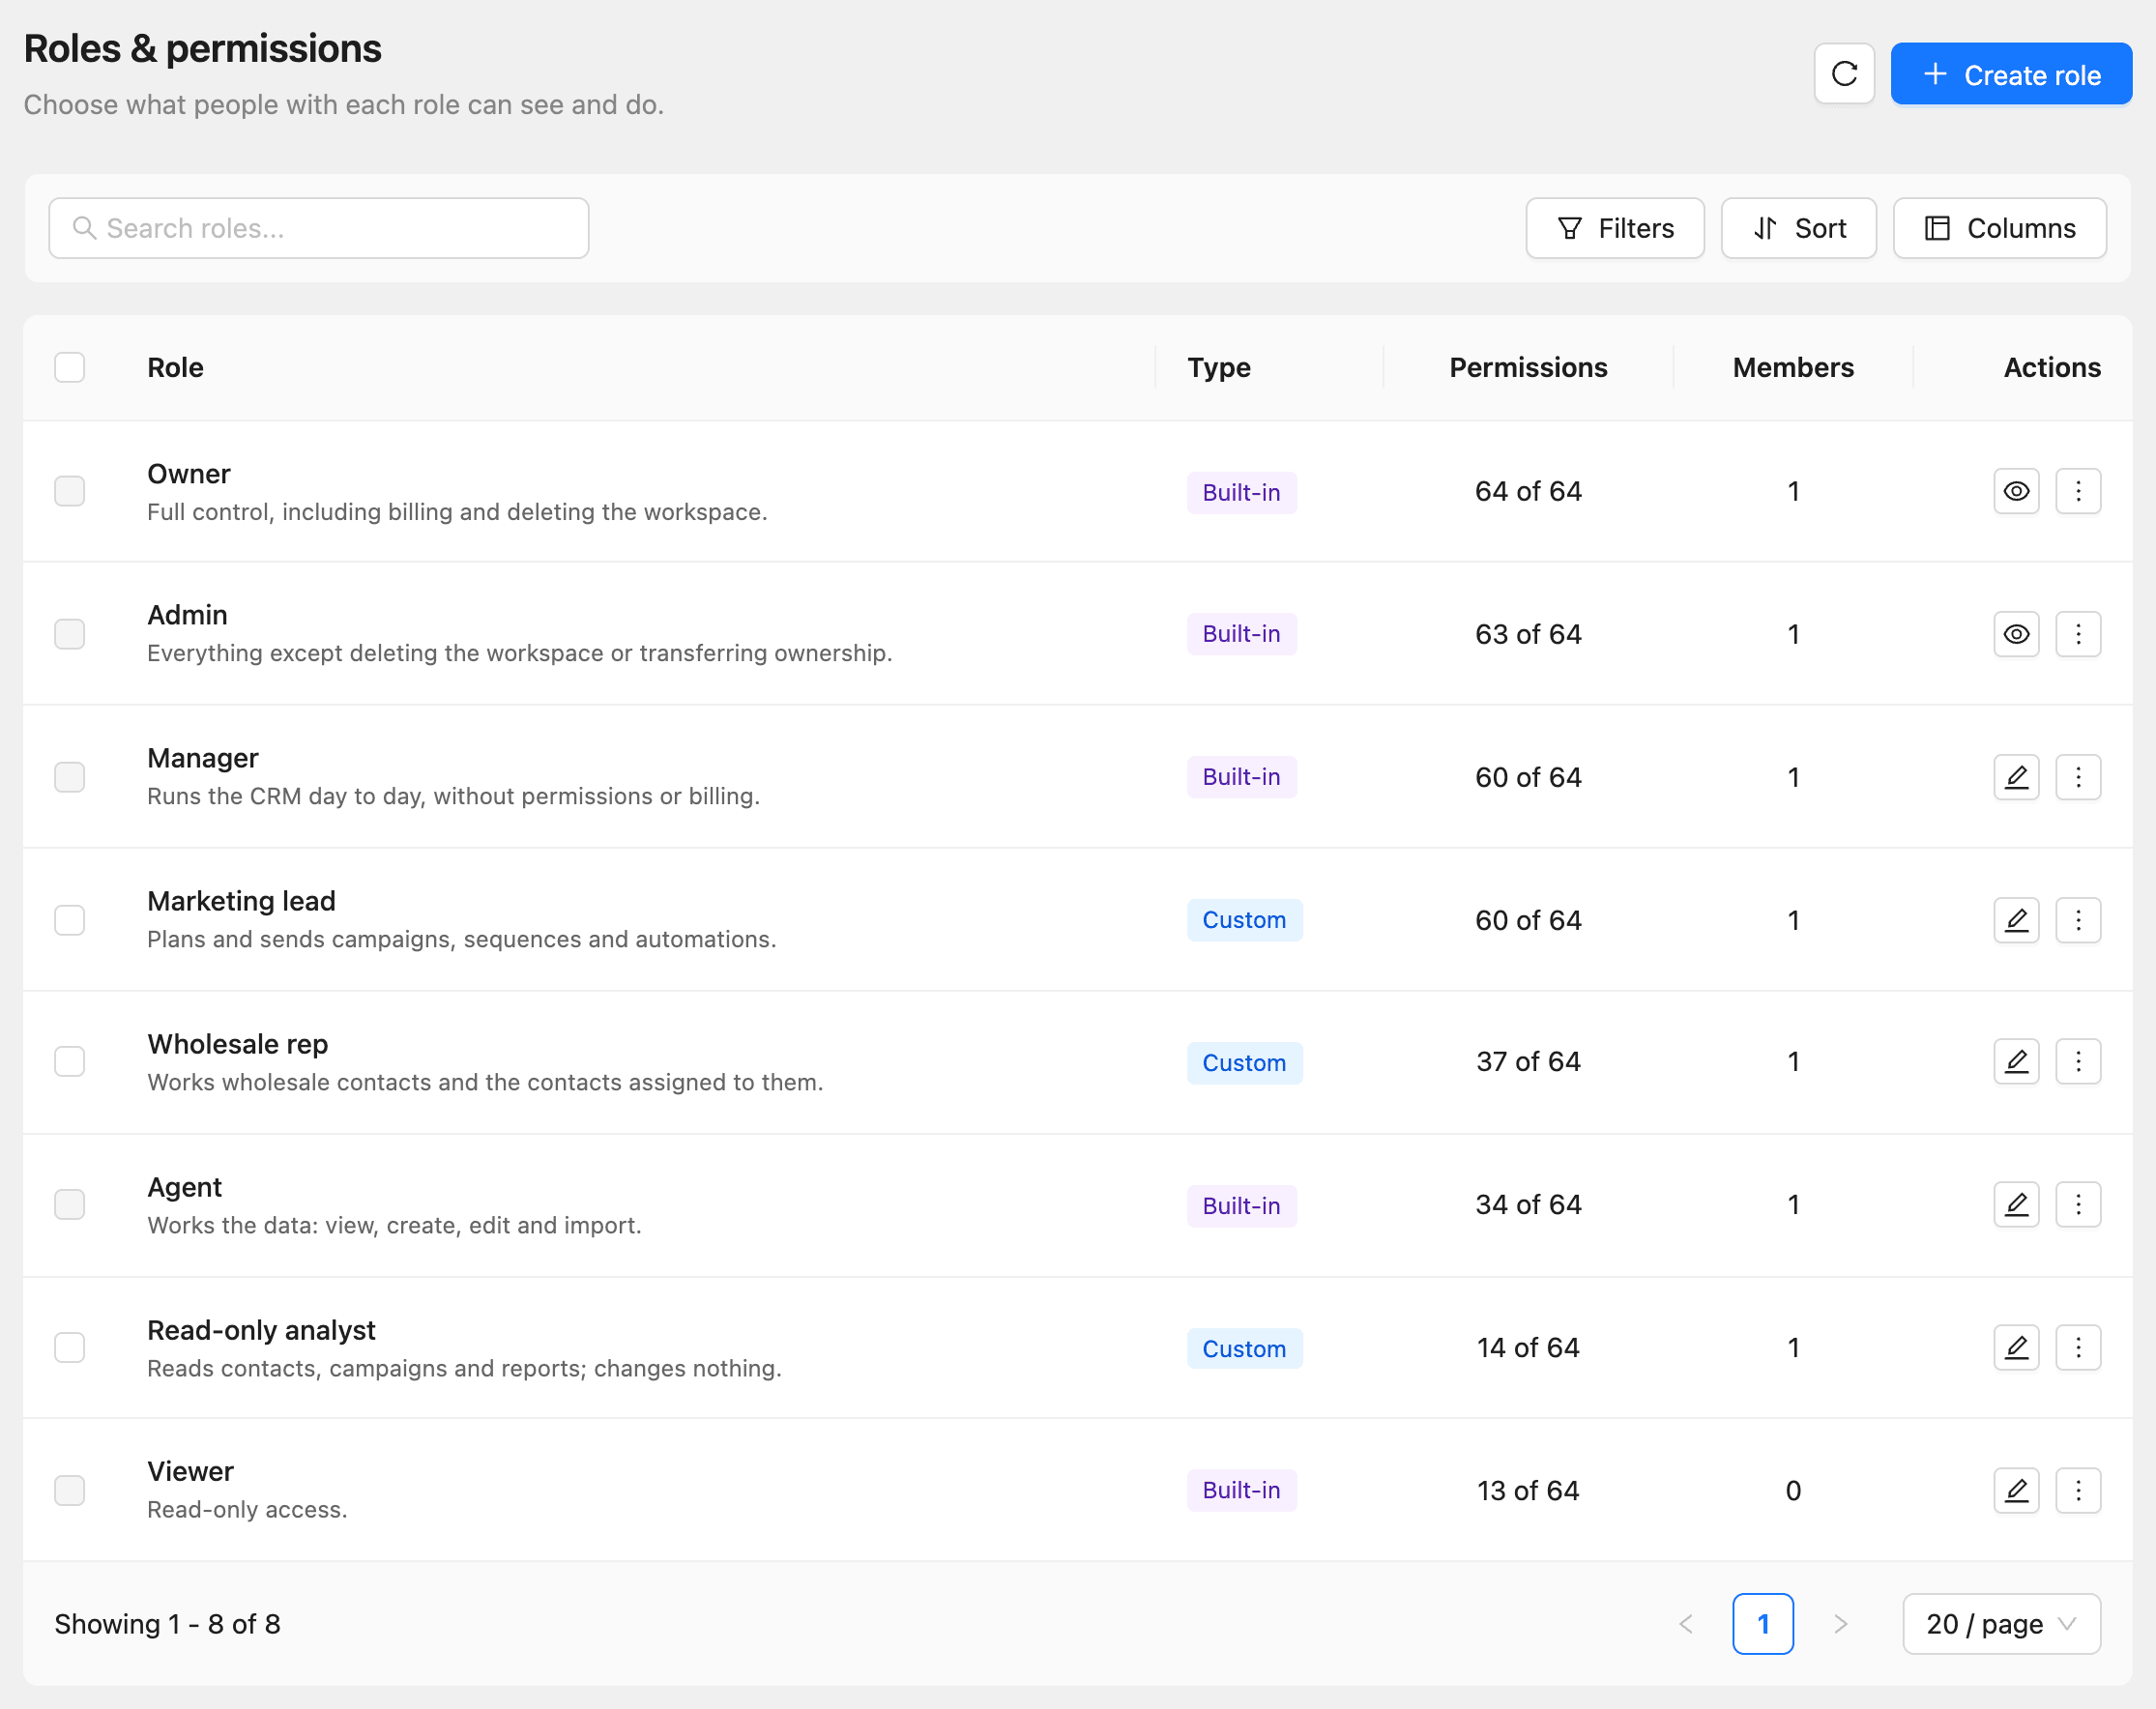Click the Agent role name
This screenshot has height=1709, width=2156.
click(x=184, y=1187)
